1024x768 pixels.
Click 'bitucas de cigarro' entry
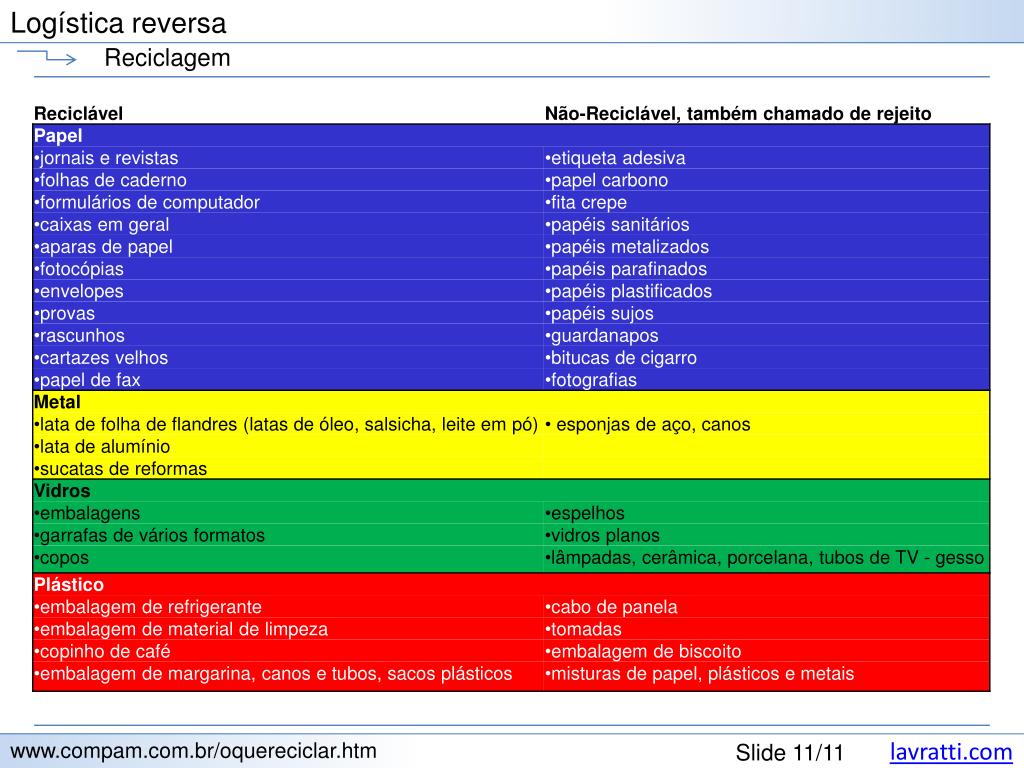point(621,358)
